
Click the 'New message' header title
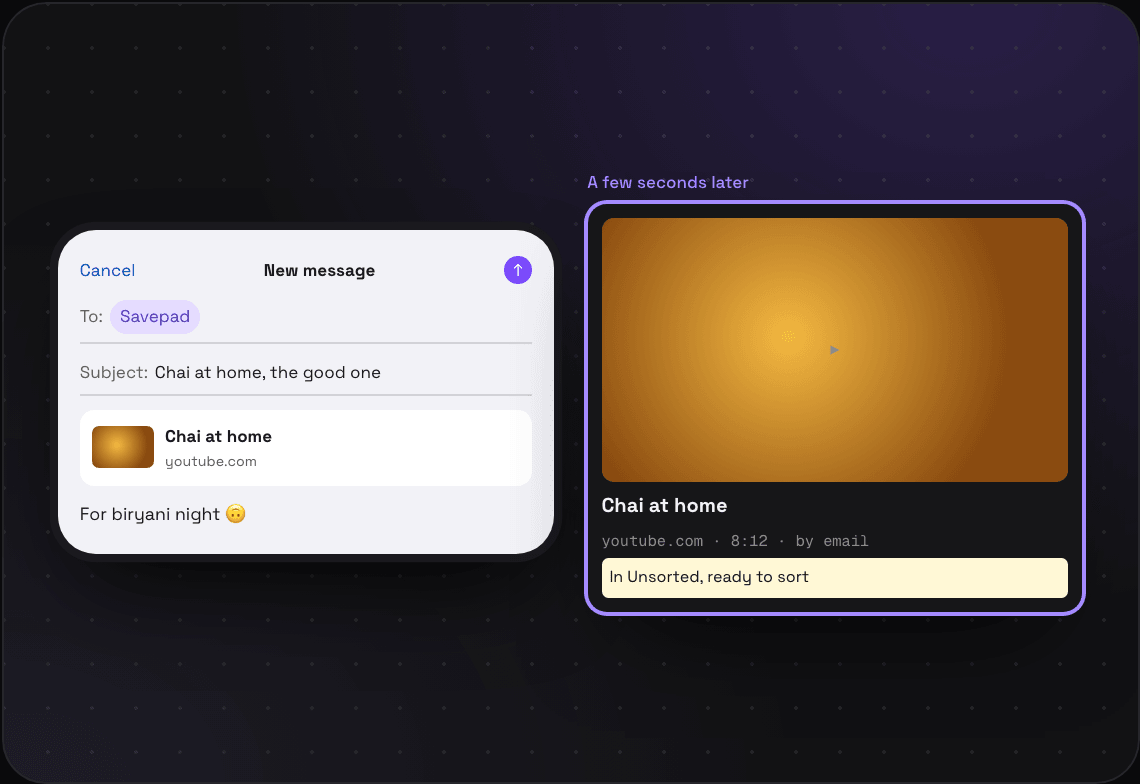[x=319, y=271]
